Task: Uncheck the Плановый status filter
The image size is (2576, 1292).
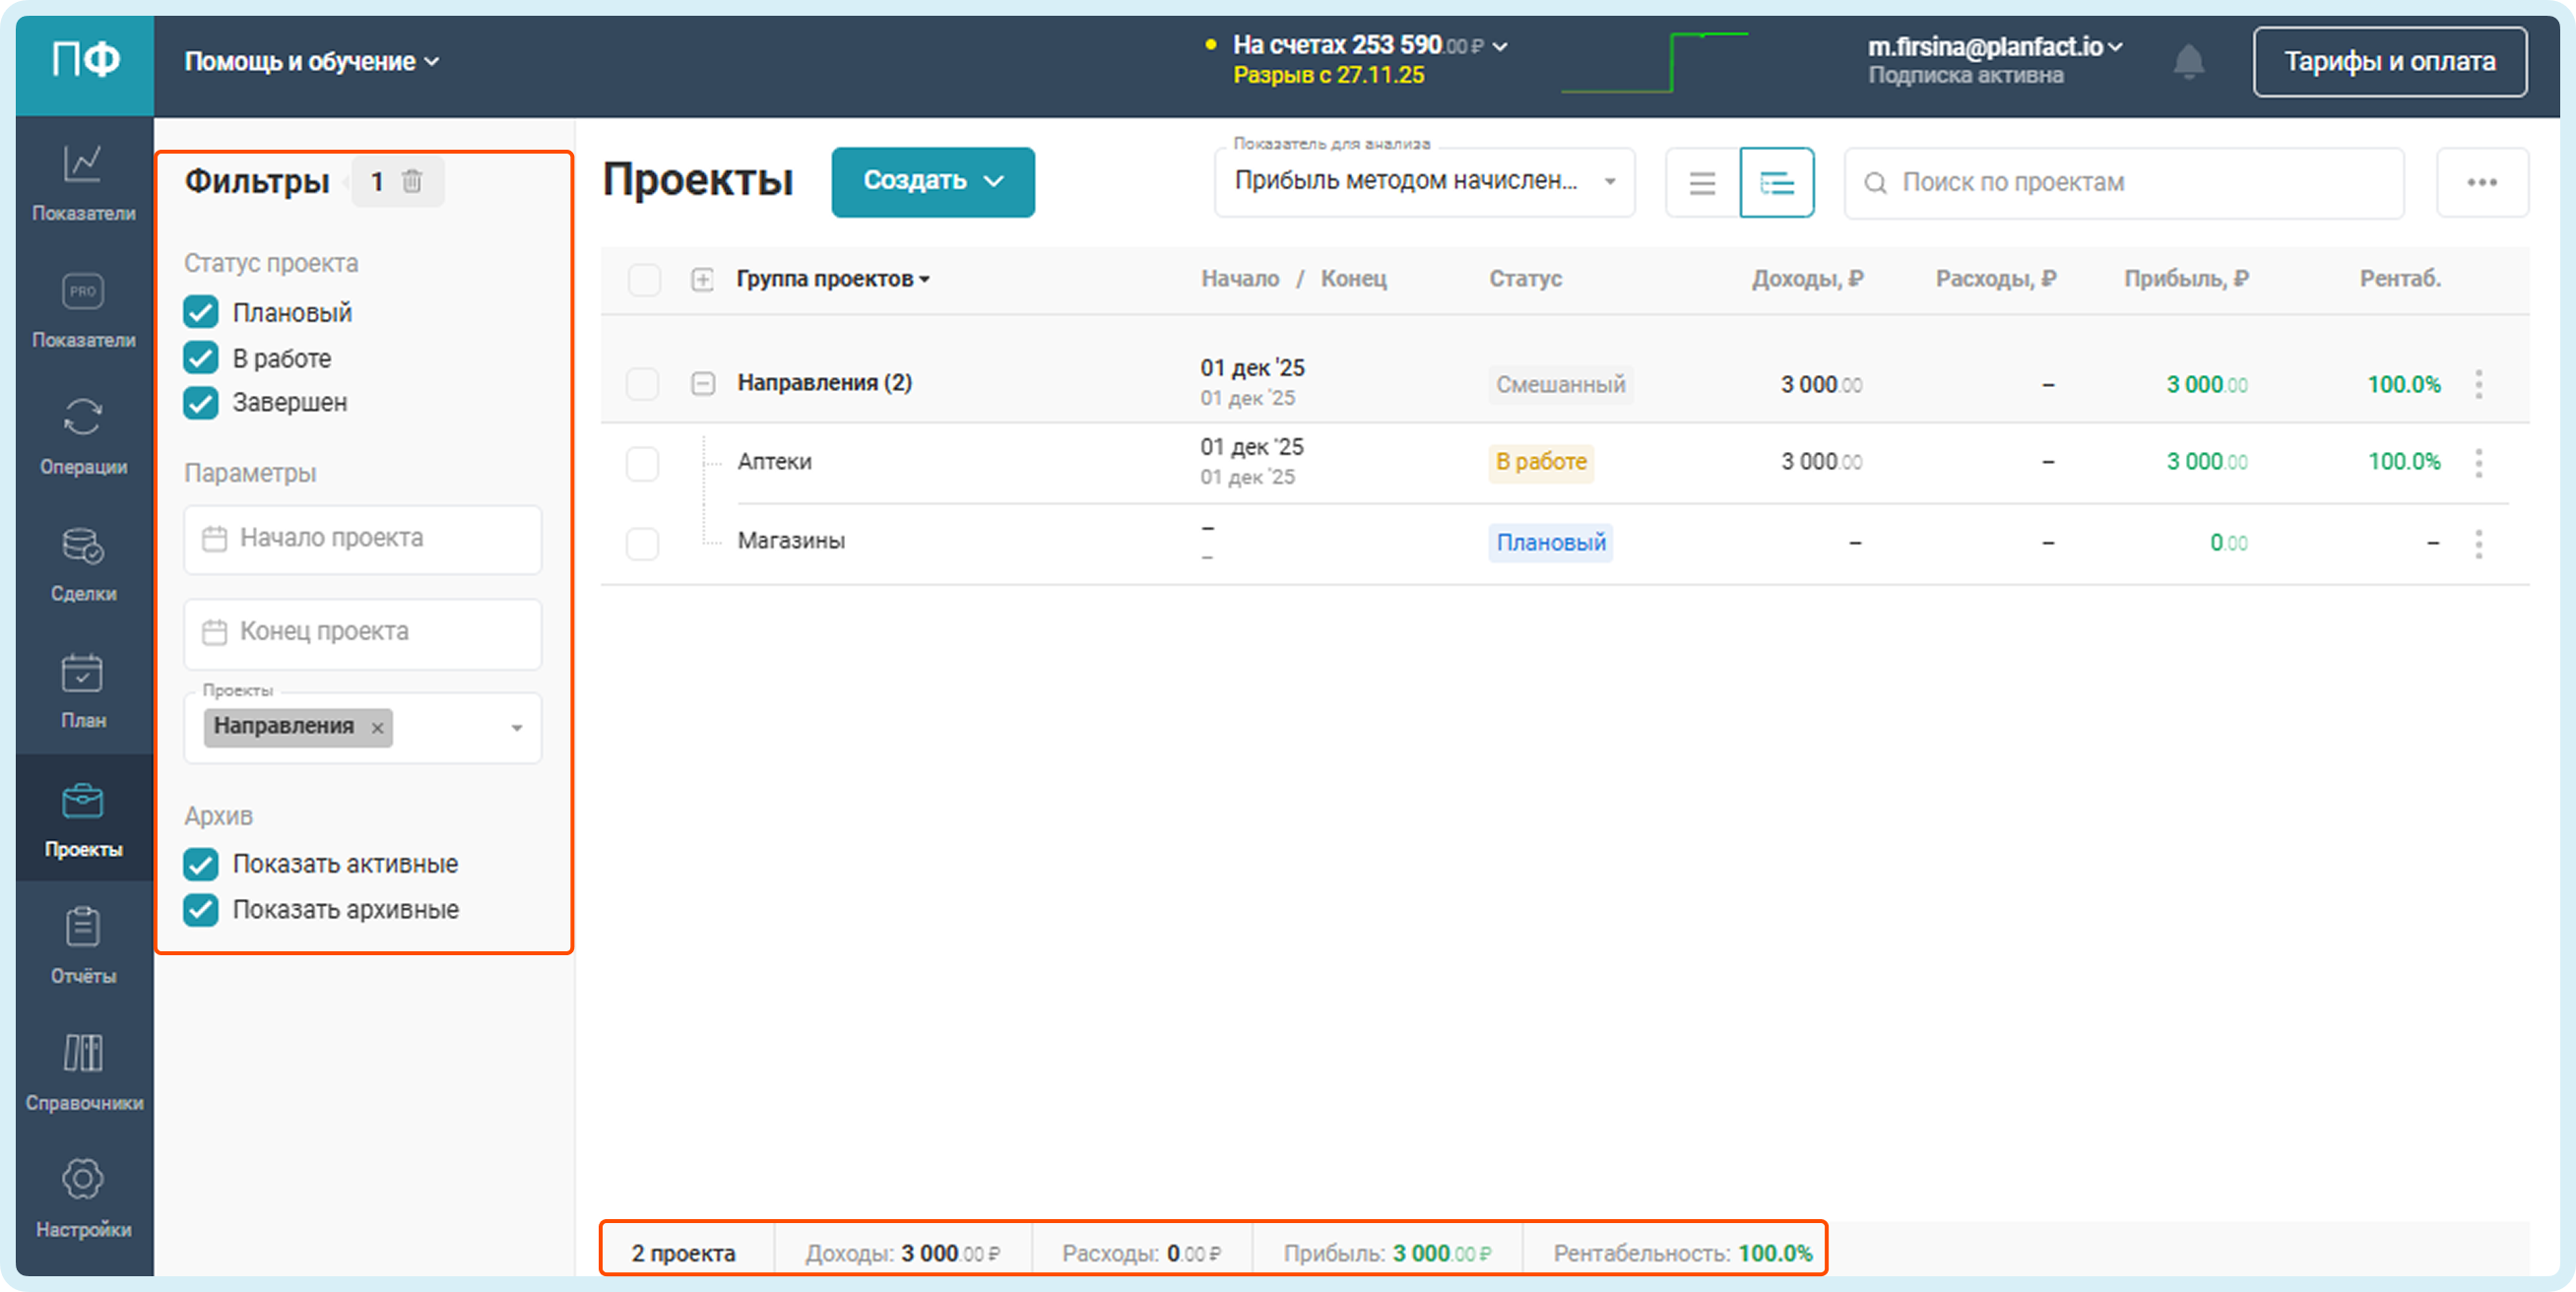Action: click(201, 313)
